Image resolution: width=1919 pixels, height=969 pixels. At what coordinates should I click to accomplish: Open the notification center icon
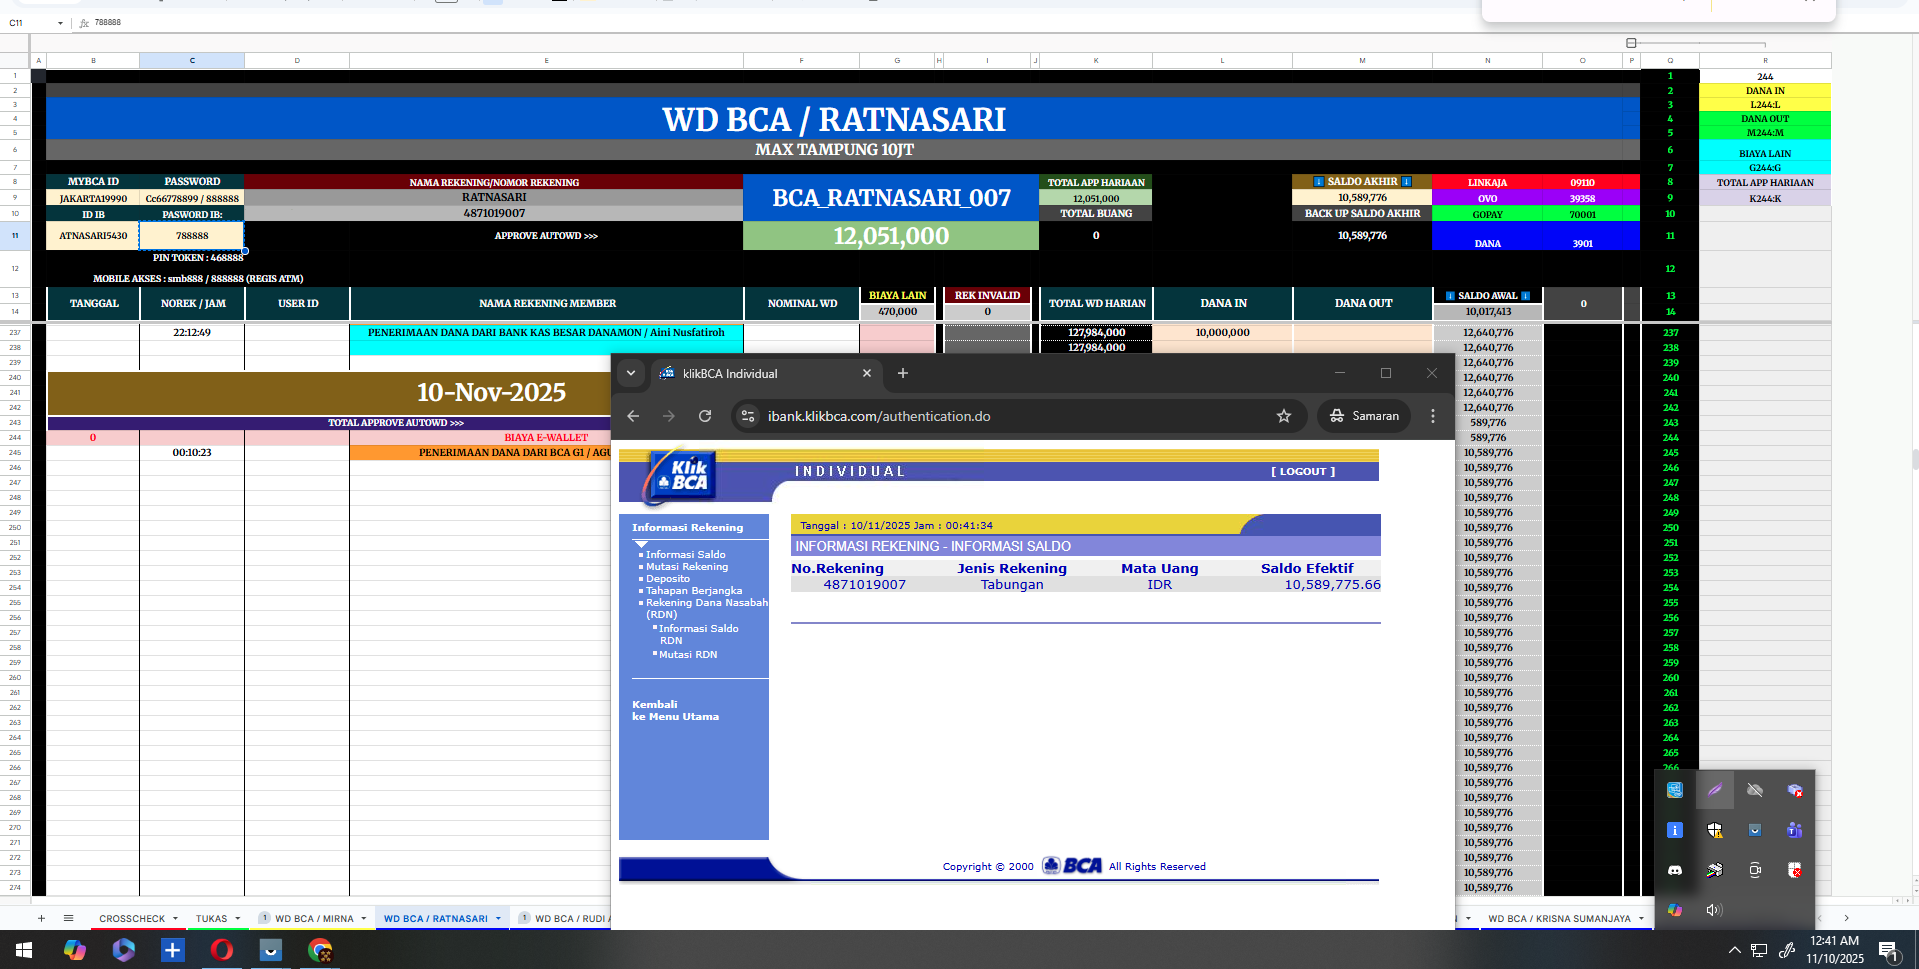(1889, 952)
